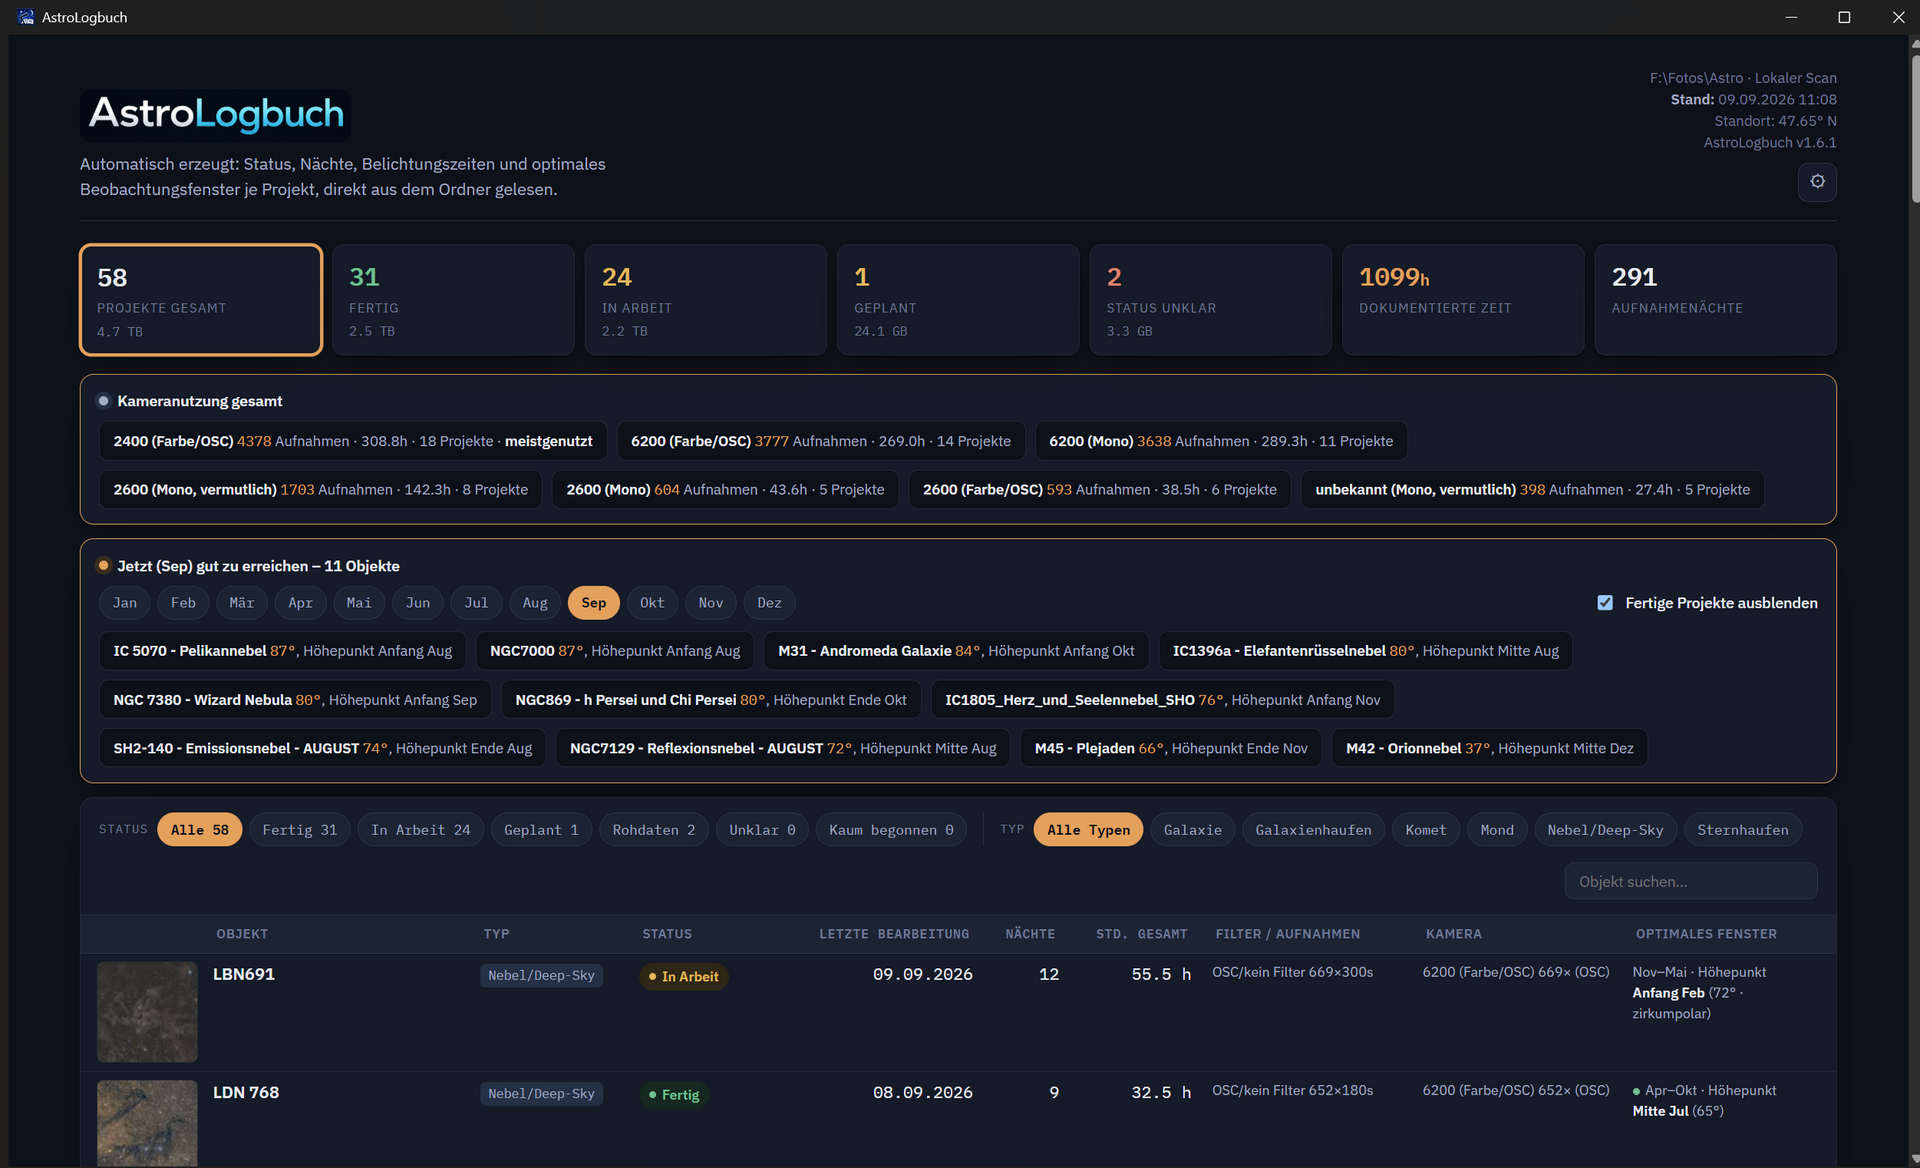Select the Okt month chip
This screenshot has height=1168, width=1920.
[652, 603]
